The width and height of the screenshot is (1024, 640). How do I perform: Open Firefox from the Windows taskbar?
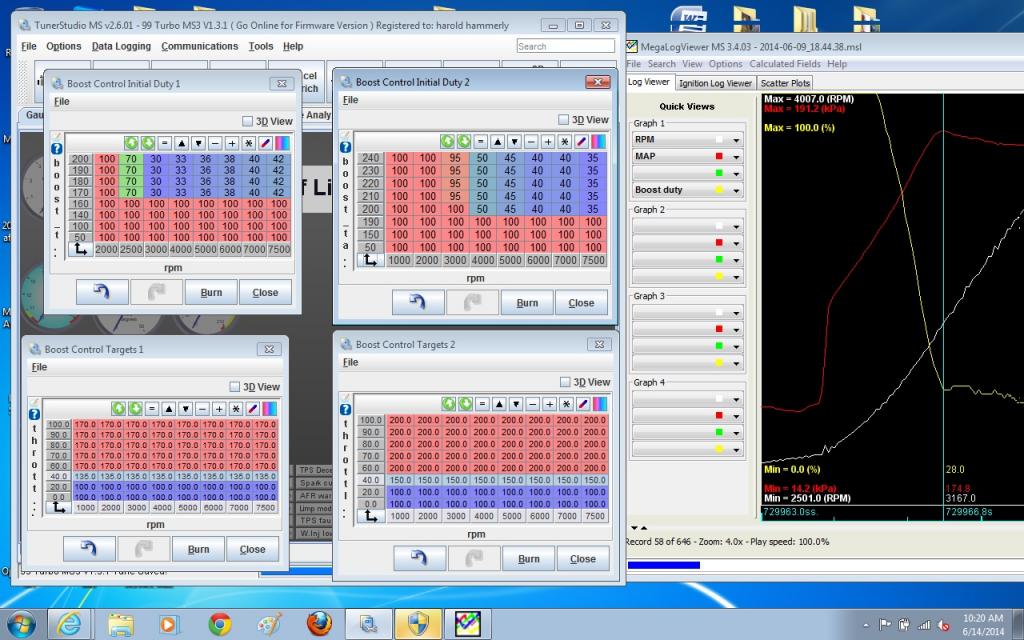click(x=319, y=624)
